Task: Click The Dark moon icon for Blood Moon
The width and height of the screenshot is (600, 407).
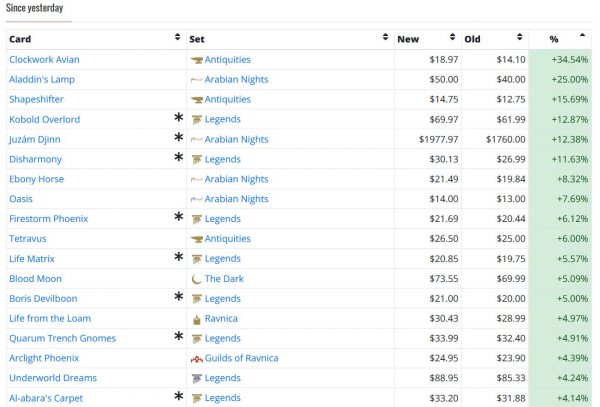Action: pyautogui.click(x=196, y=279)
